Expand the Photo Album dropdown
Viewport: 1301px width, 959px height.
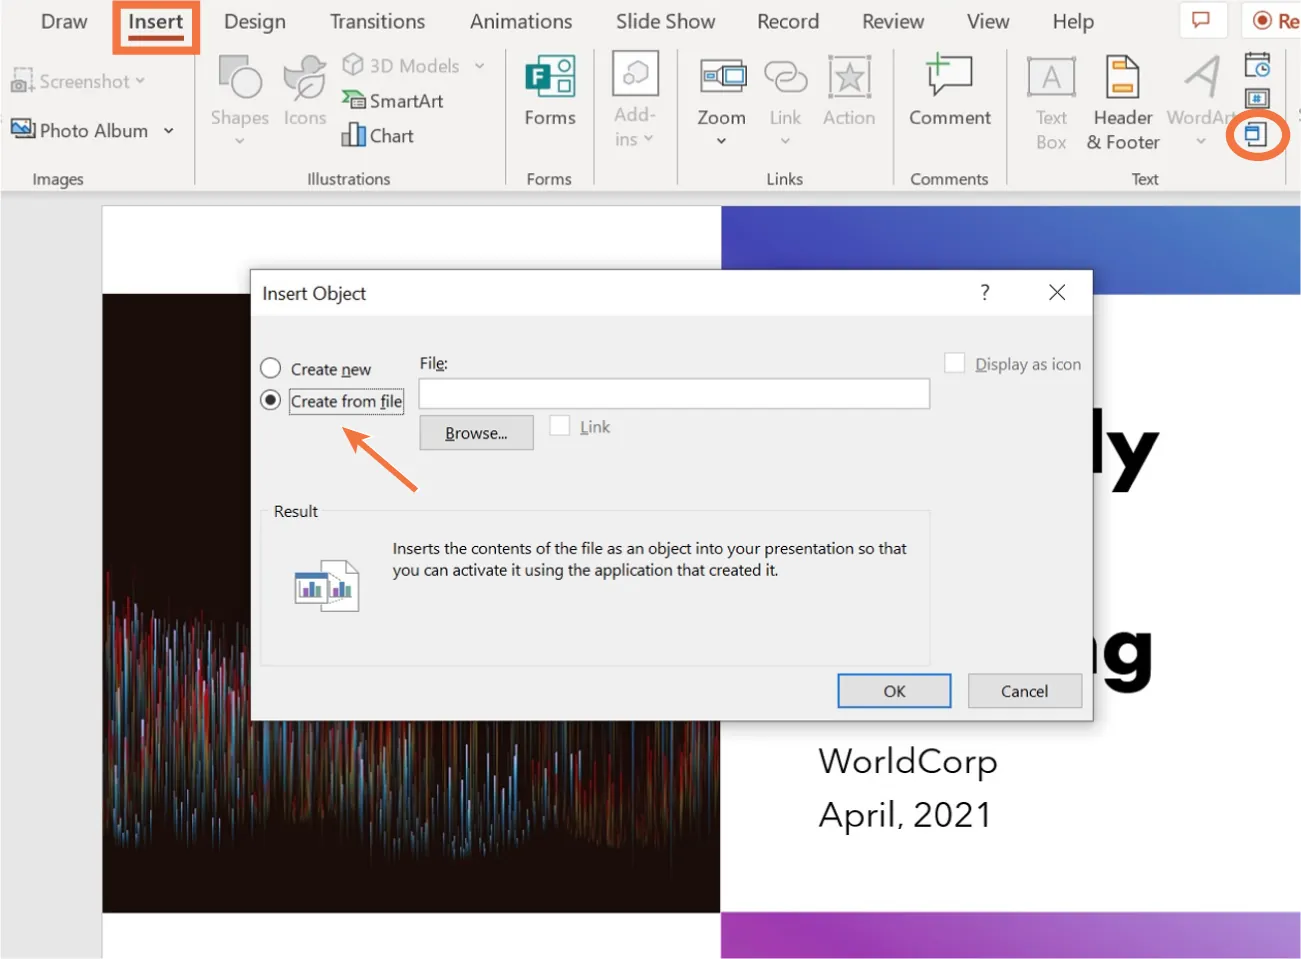click(x=168, y=130)
